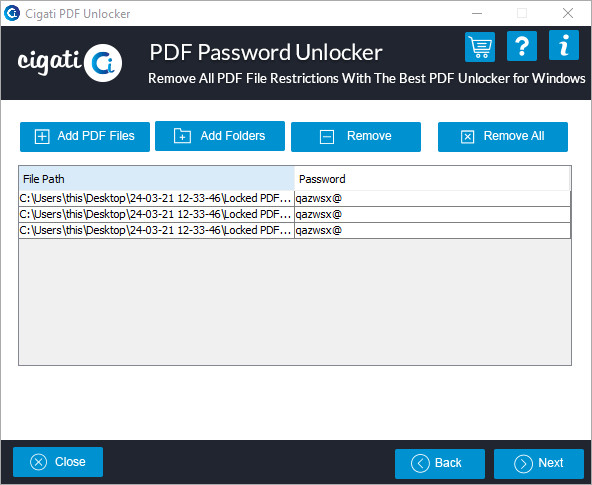Edit the first row password field

pos(432,199)
